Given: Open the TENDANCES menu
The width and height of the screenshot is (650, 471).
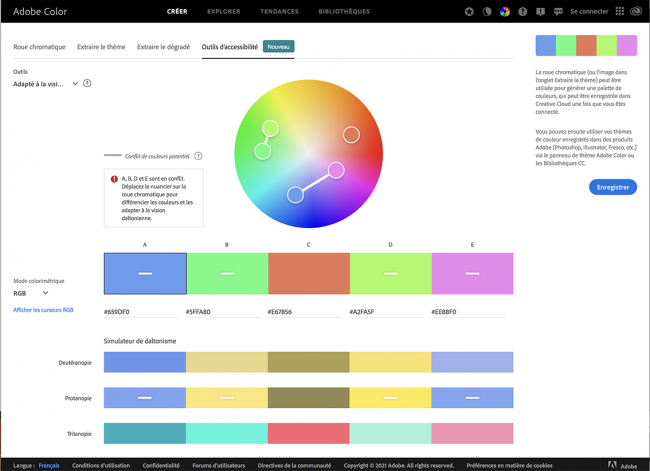Looking at the screenshot, I should pyautogui.click(x=279, y=12).
